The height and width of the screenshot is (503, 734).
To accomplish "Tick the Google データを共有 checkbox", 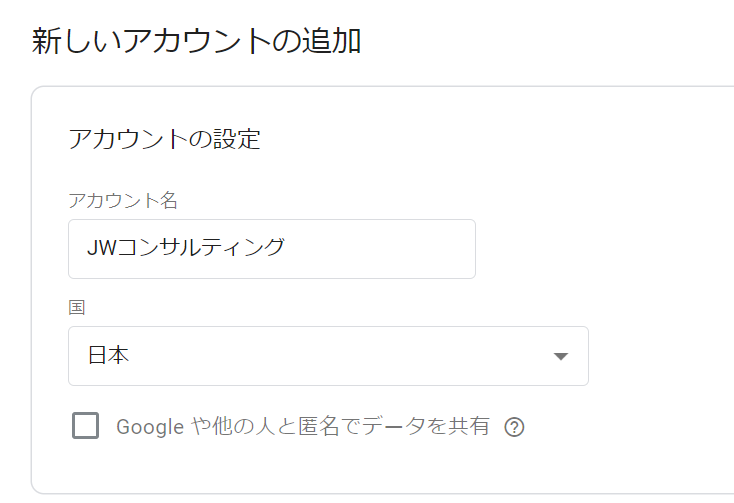I will [x=86, y=426].
